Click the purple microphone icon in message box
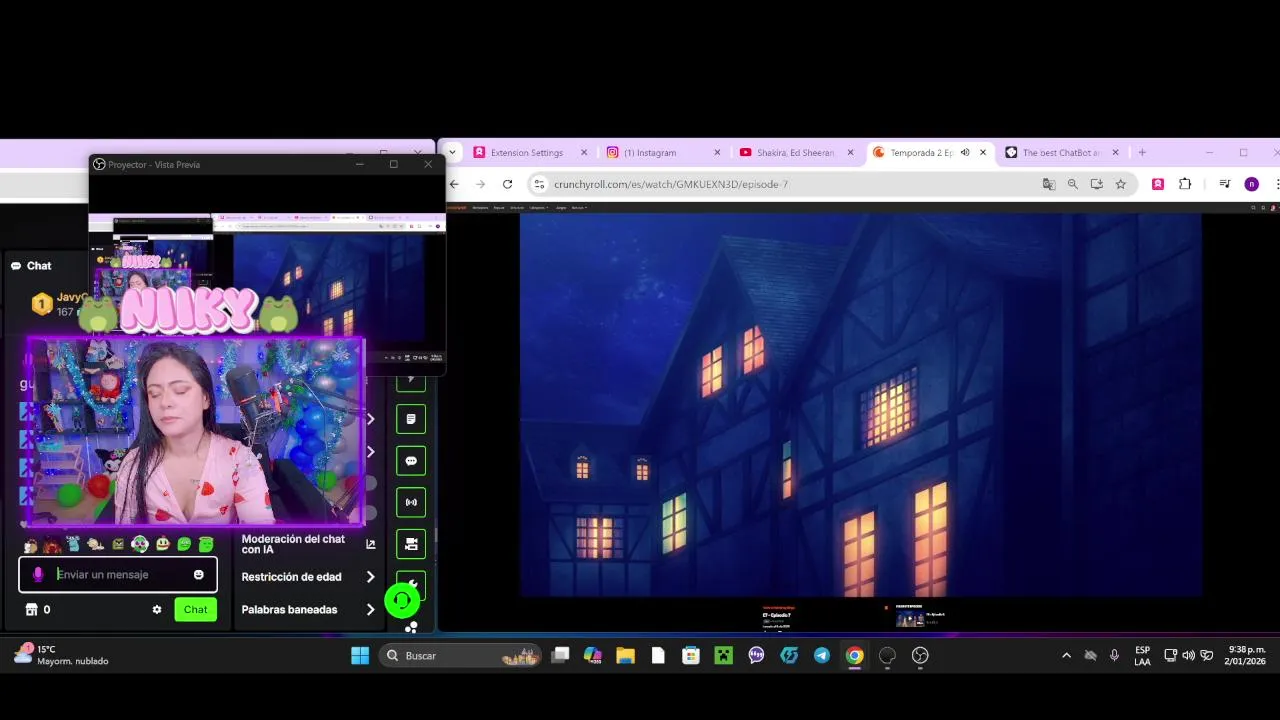This screenshot has width=1280, height=720. point(38,574)
